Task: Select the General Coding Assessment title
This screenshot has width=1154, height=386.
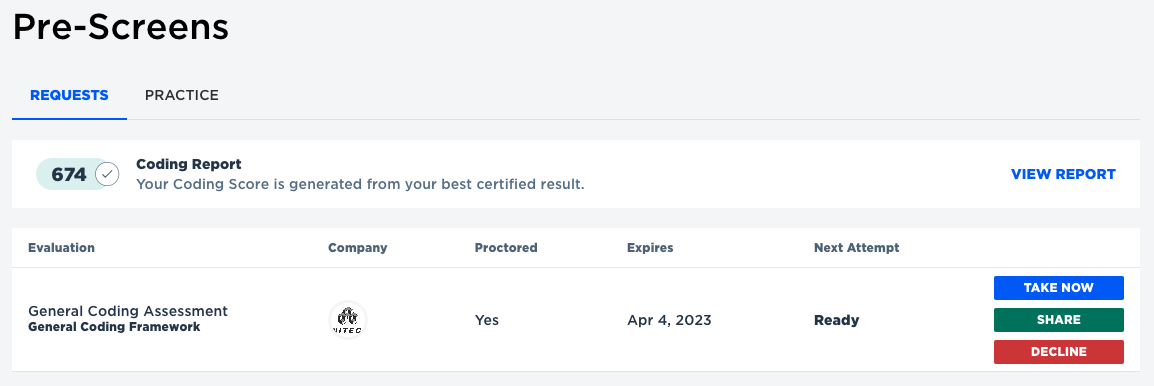Action: point(128,311)
